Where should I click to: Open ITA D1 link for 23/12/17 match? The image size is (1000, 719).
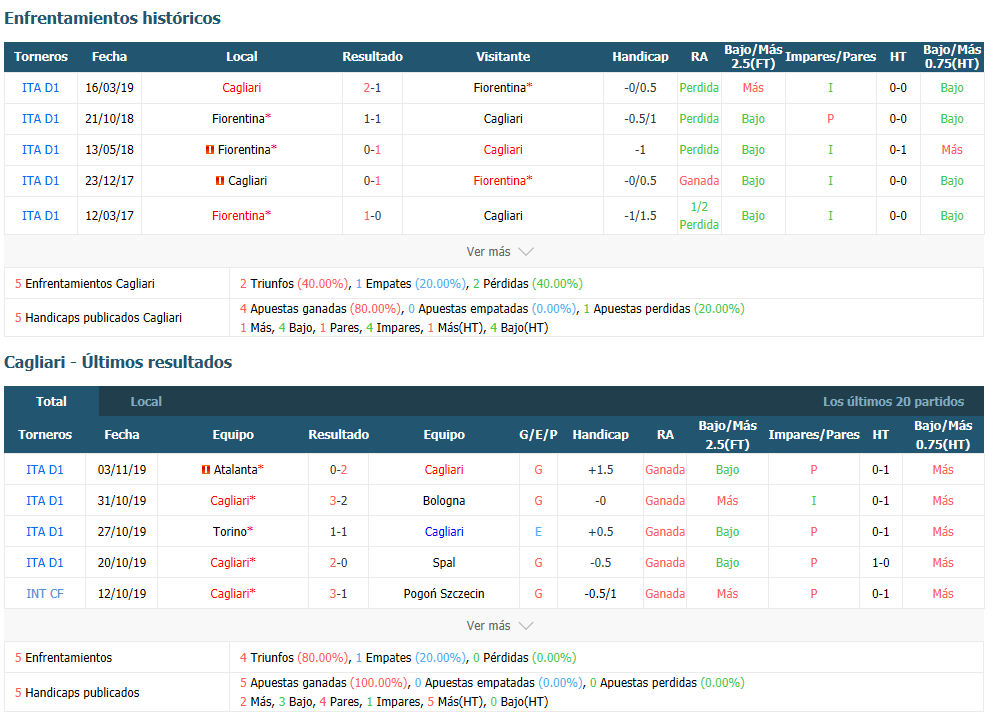41,181
